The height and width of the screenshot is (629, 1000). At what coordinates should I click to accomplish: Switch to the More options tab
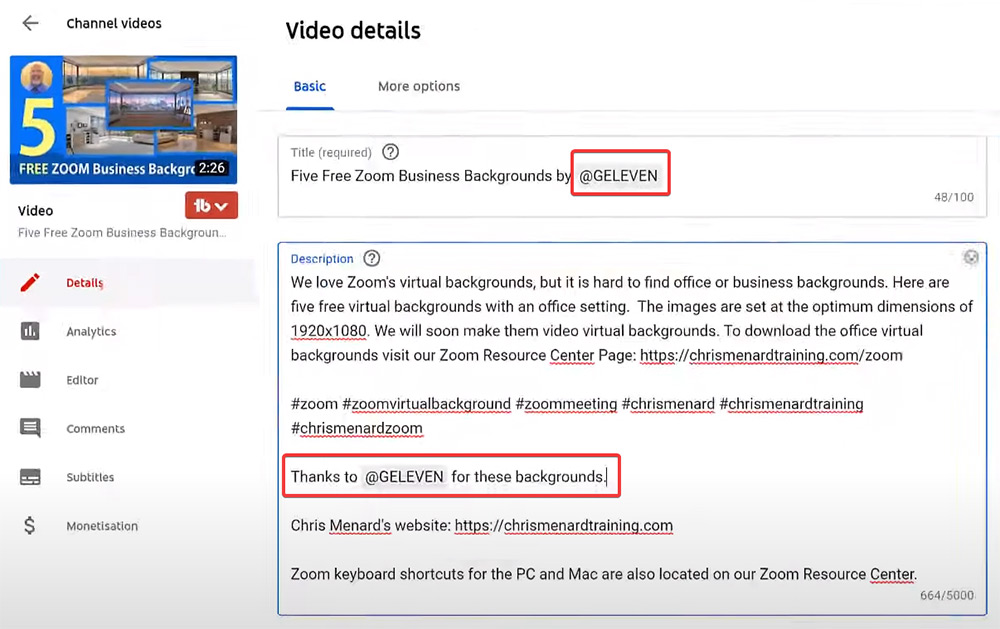(x=419, y=86)
